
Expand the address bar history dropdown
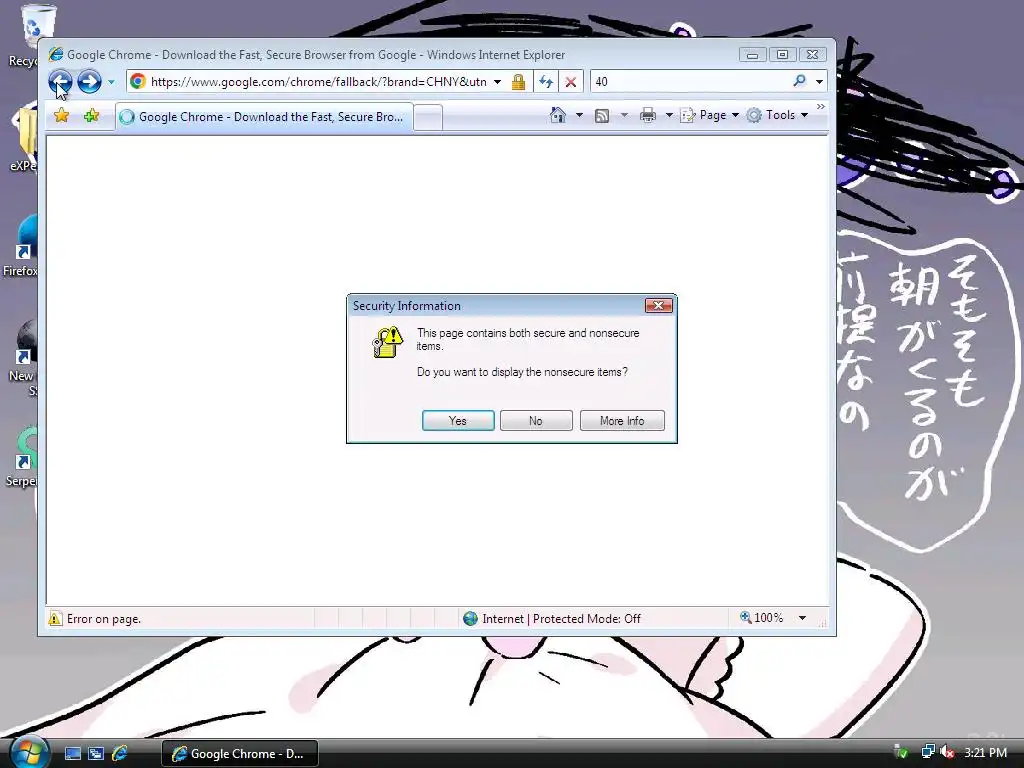[498, 82]
